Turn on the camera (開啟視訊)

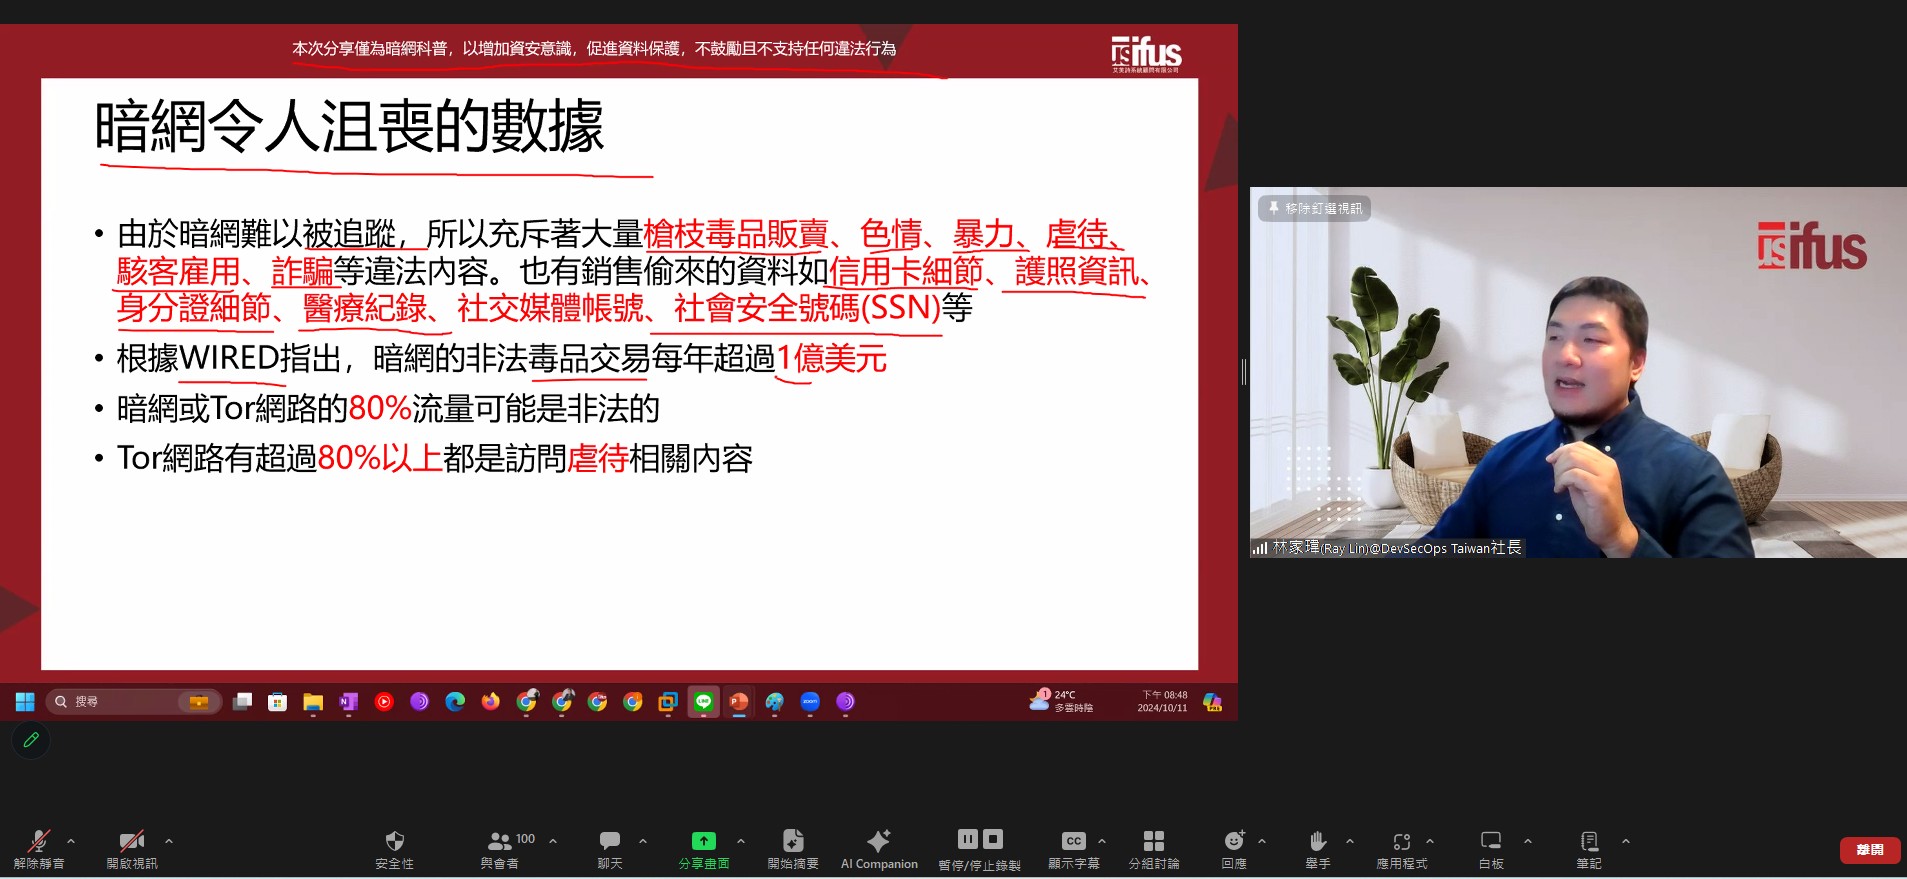[131, 841]
